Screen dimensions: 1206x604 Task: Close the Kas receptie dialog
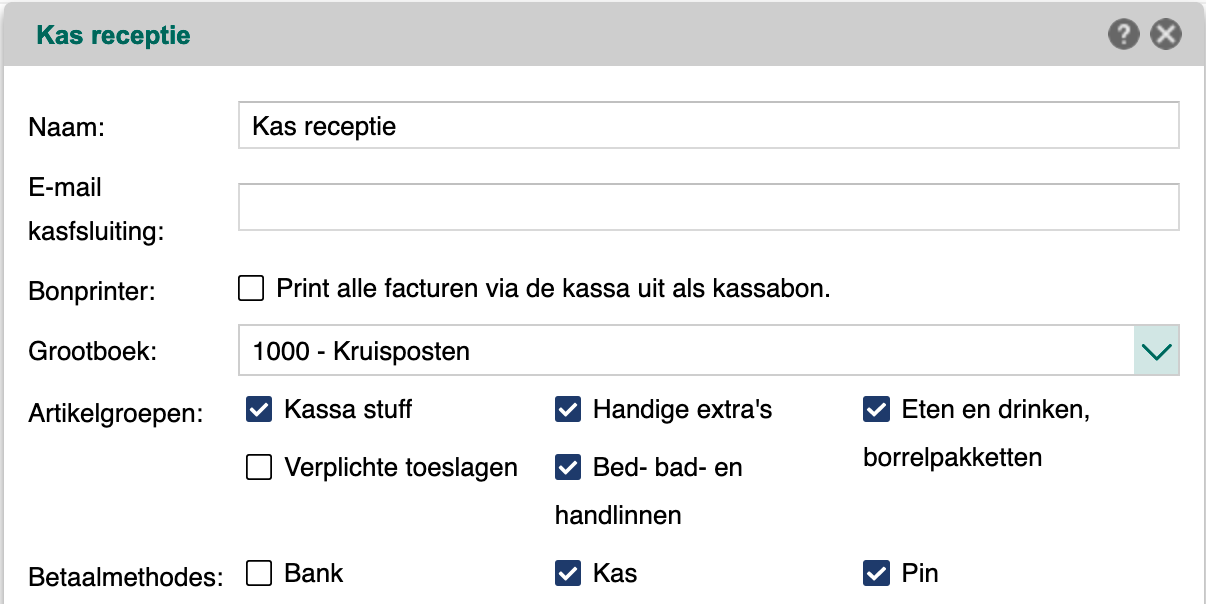(1166, 35)
